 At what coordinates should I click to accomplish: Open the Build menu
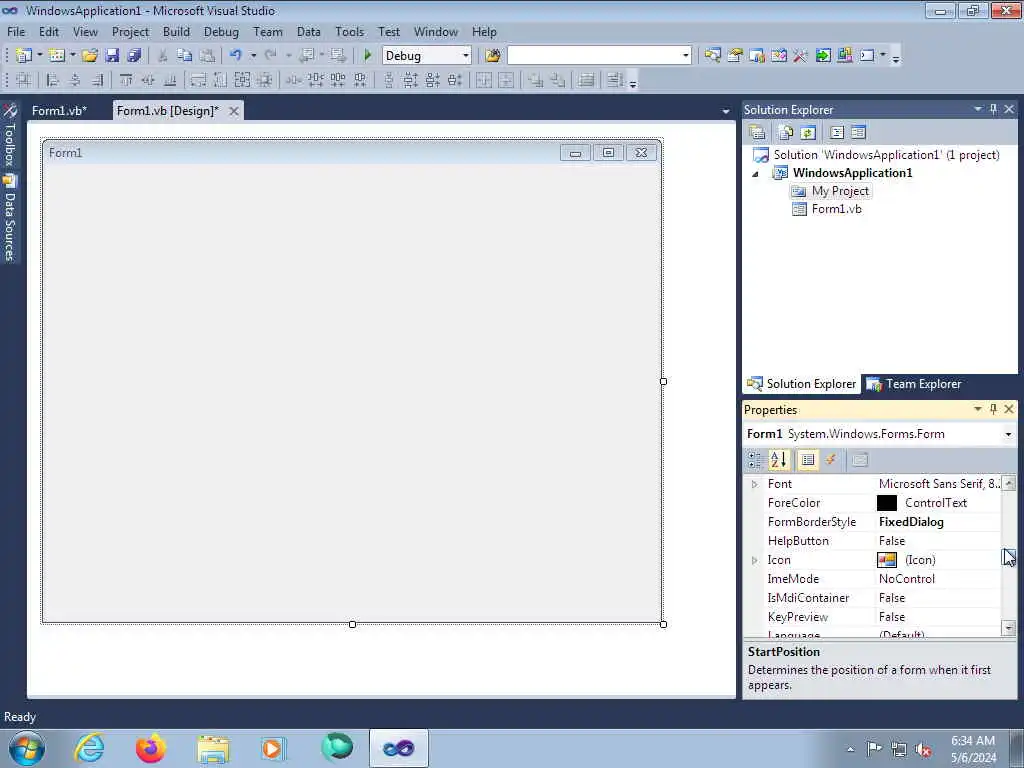(x=176, y=31)
